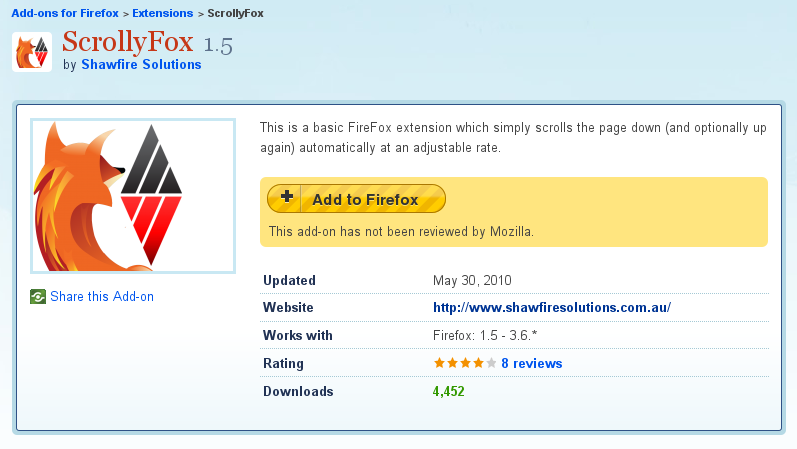This screenshot has width=797, height=449.
Task: Visit the shawfiresolutions.com.au website link
Action: (x=552, y=308)
